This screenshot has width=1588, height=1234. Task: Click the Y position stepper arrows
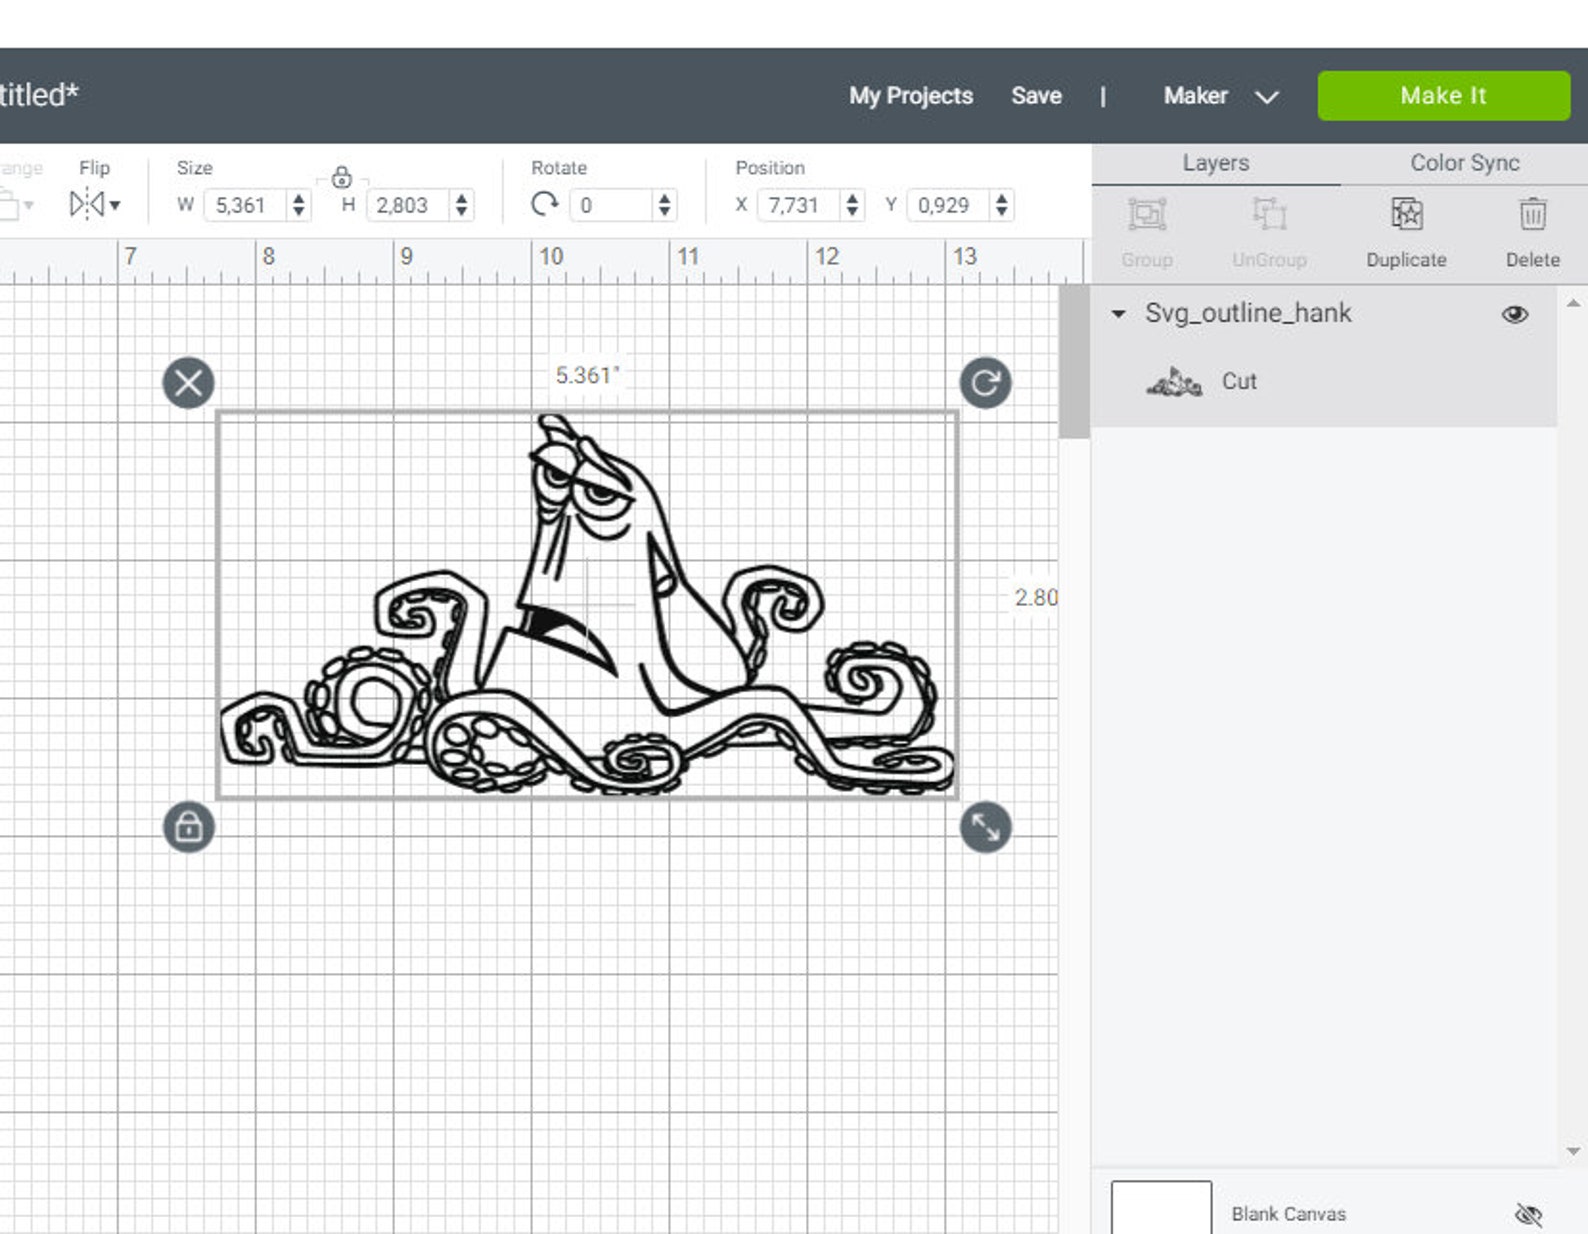click(1002, 205)
